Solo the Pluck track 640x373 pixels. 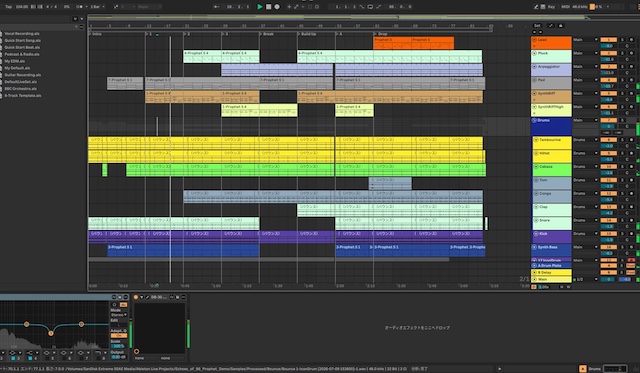click(x=623, y=53)
